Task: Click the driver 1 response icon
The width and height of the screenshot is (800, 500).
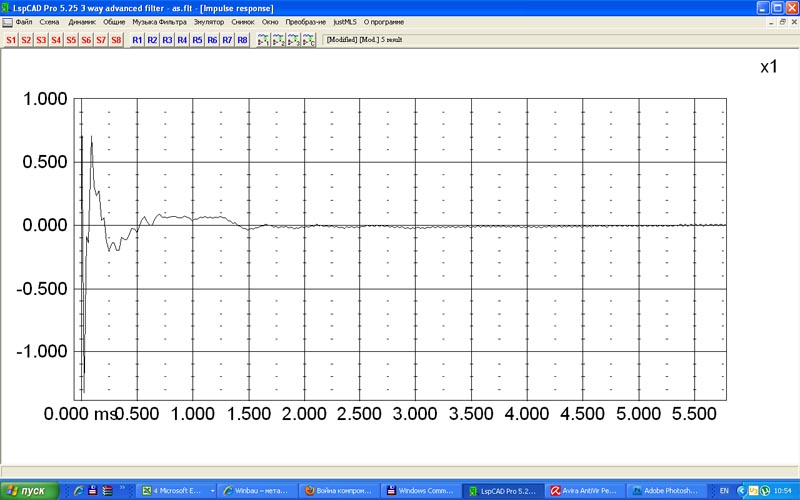Action: click(263, 40)
